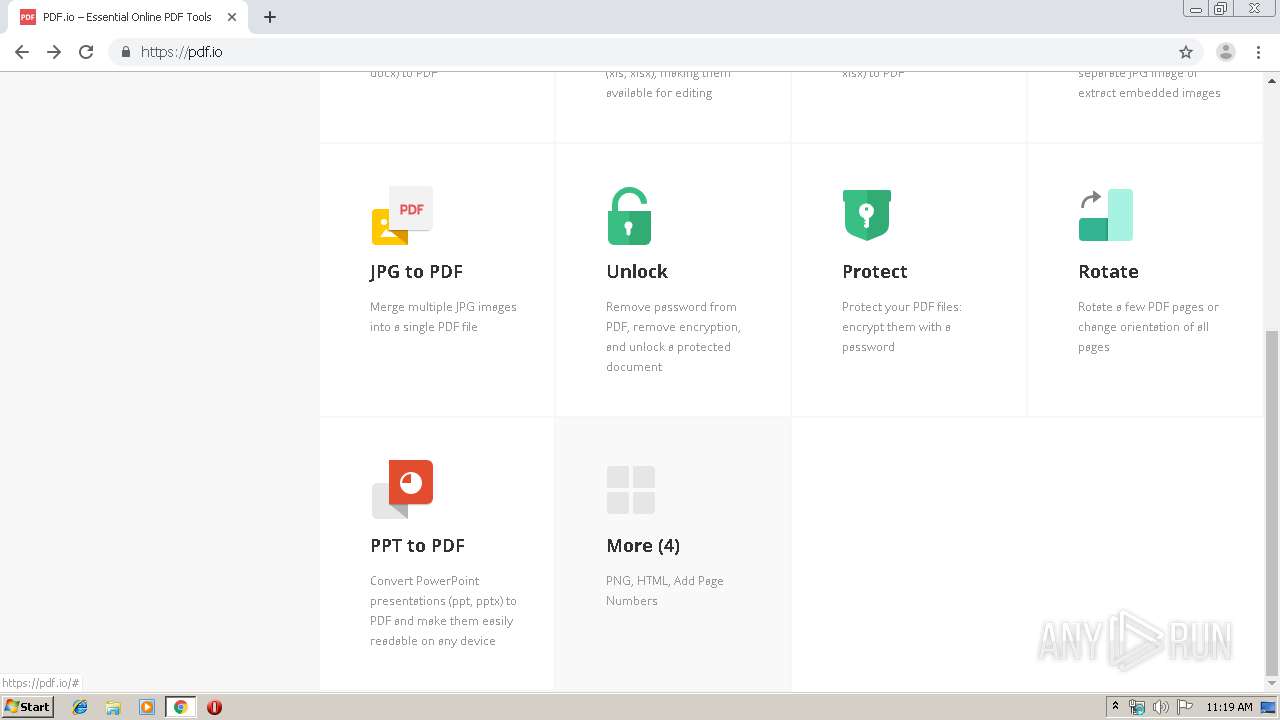
Task: Open the Chrome three-dot menu
Action: point(1258,52)
